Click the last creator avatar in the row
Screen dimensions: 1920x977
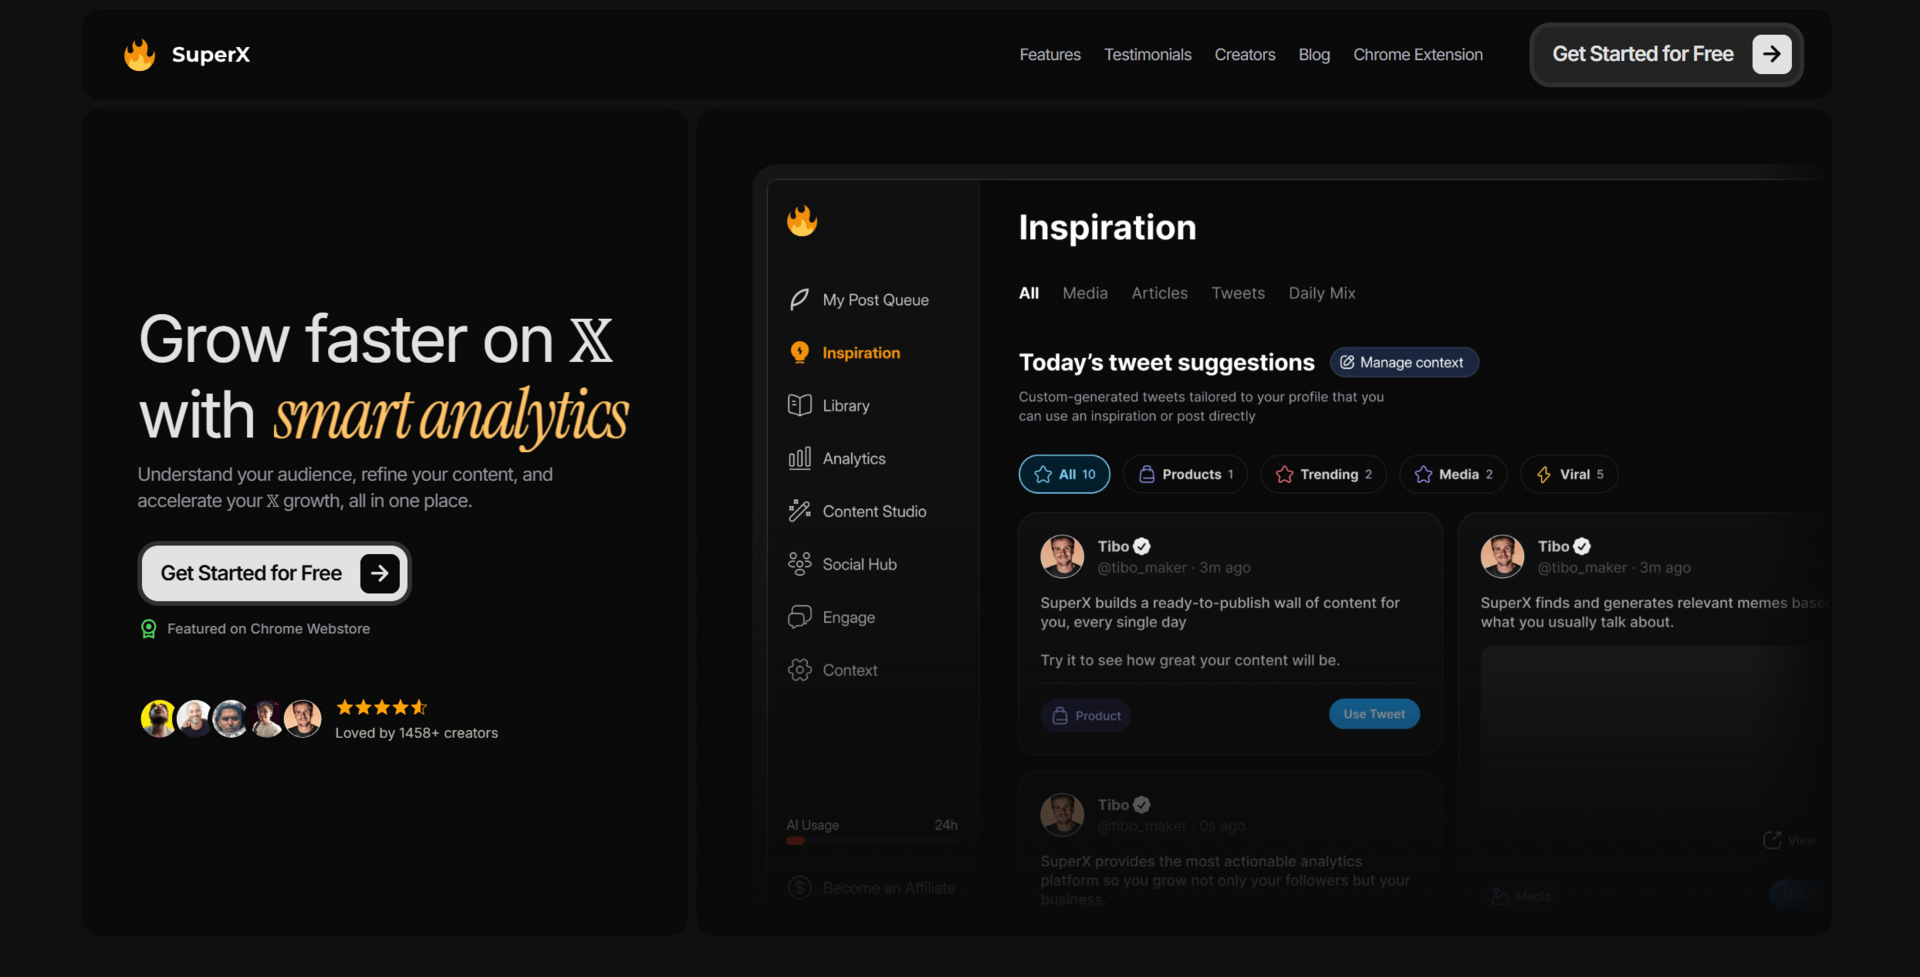click(x=302, y=718)
